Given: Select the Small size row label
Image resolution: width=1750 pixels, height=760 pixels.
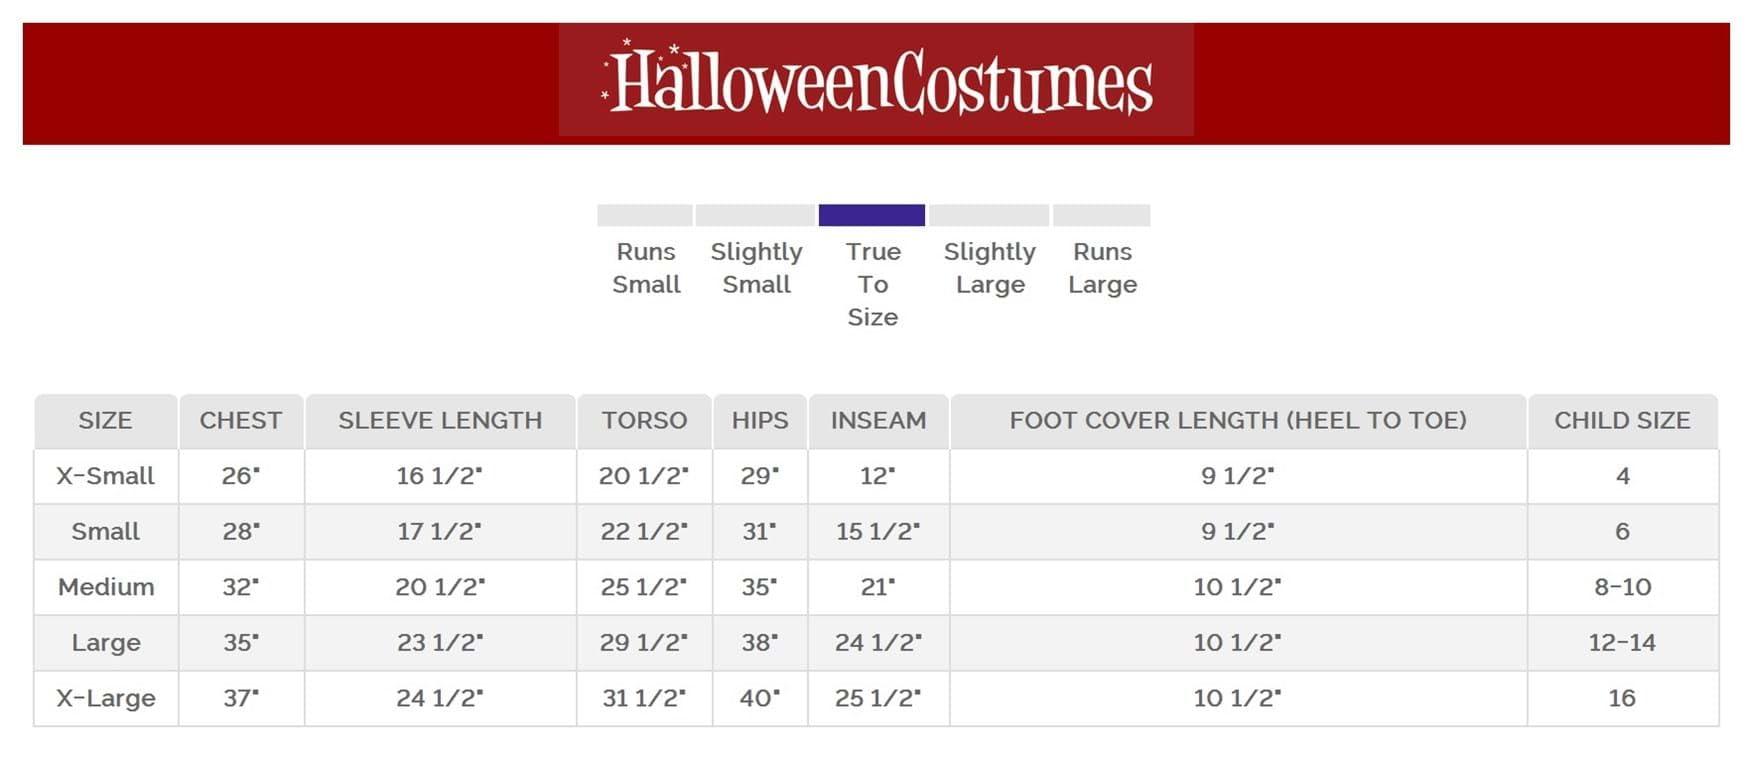Looking at the screenshot, I should tap(105, 532).
